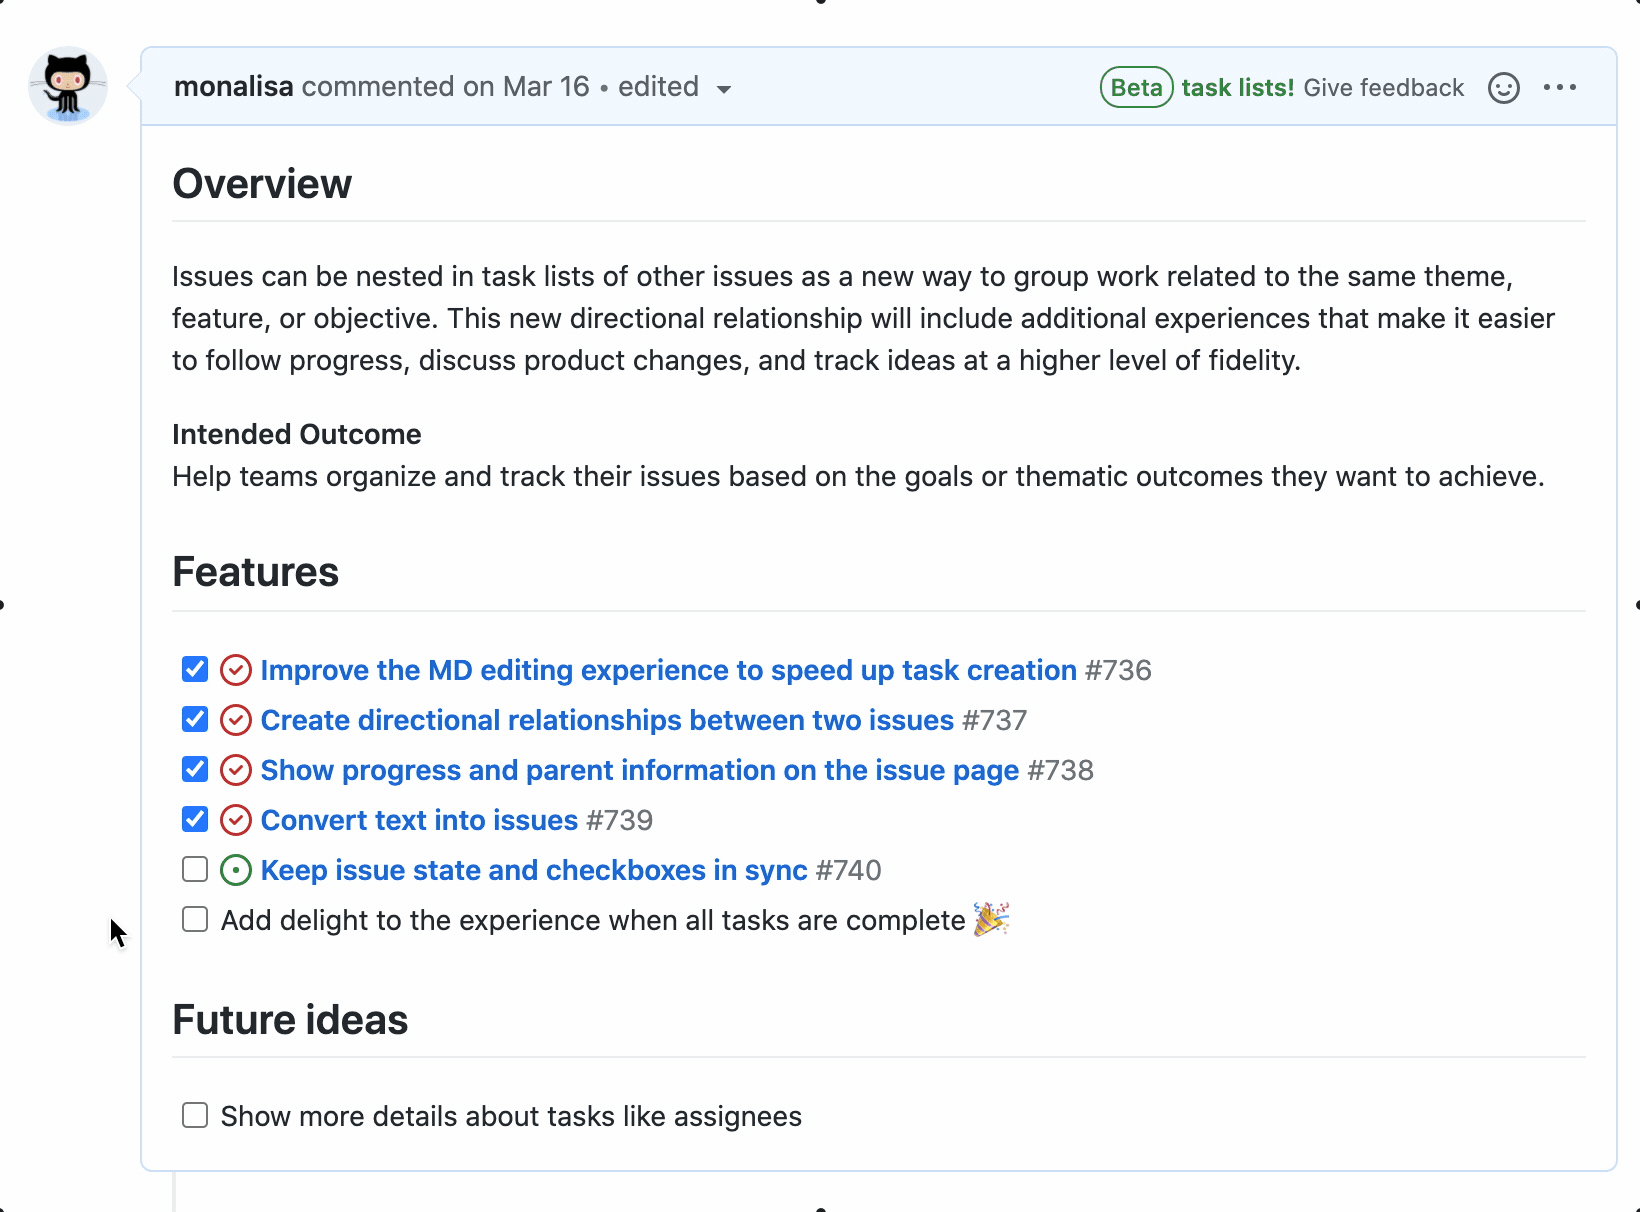
Task: Click monalisa's Octocat avatar
Action: coord(68,86)
